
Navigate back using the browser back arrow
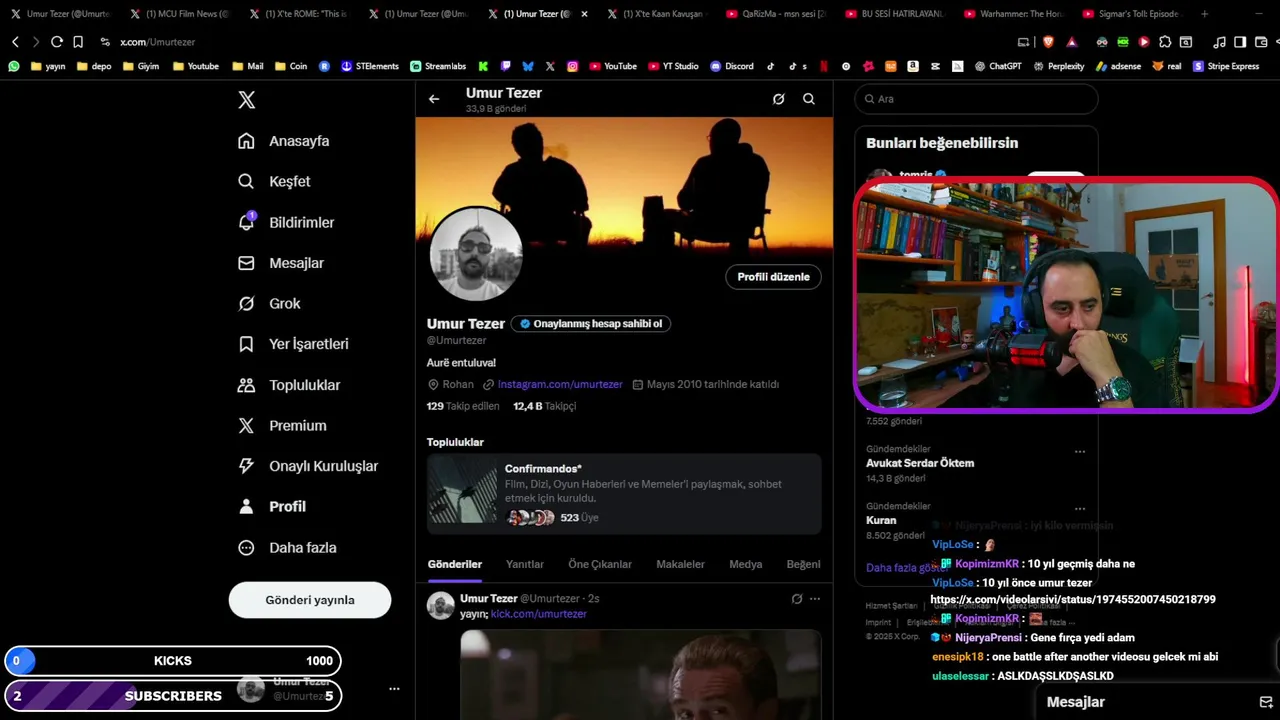15,42
